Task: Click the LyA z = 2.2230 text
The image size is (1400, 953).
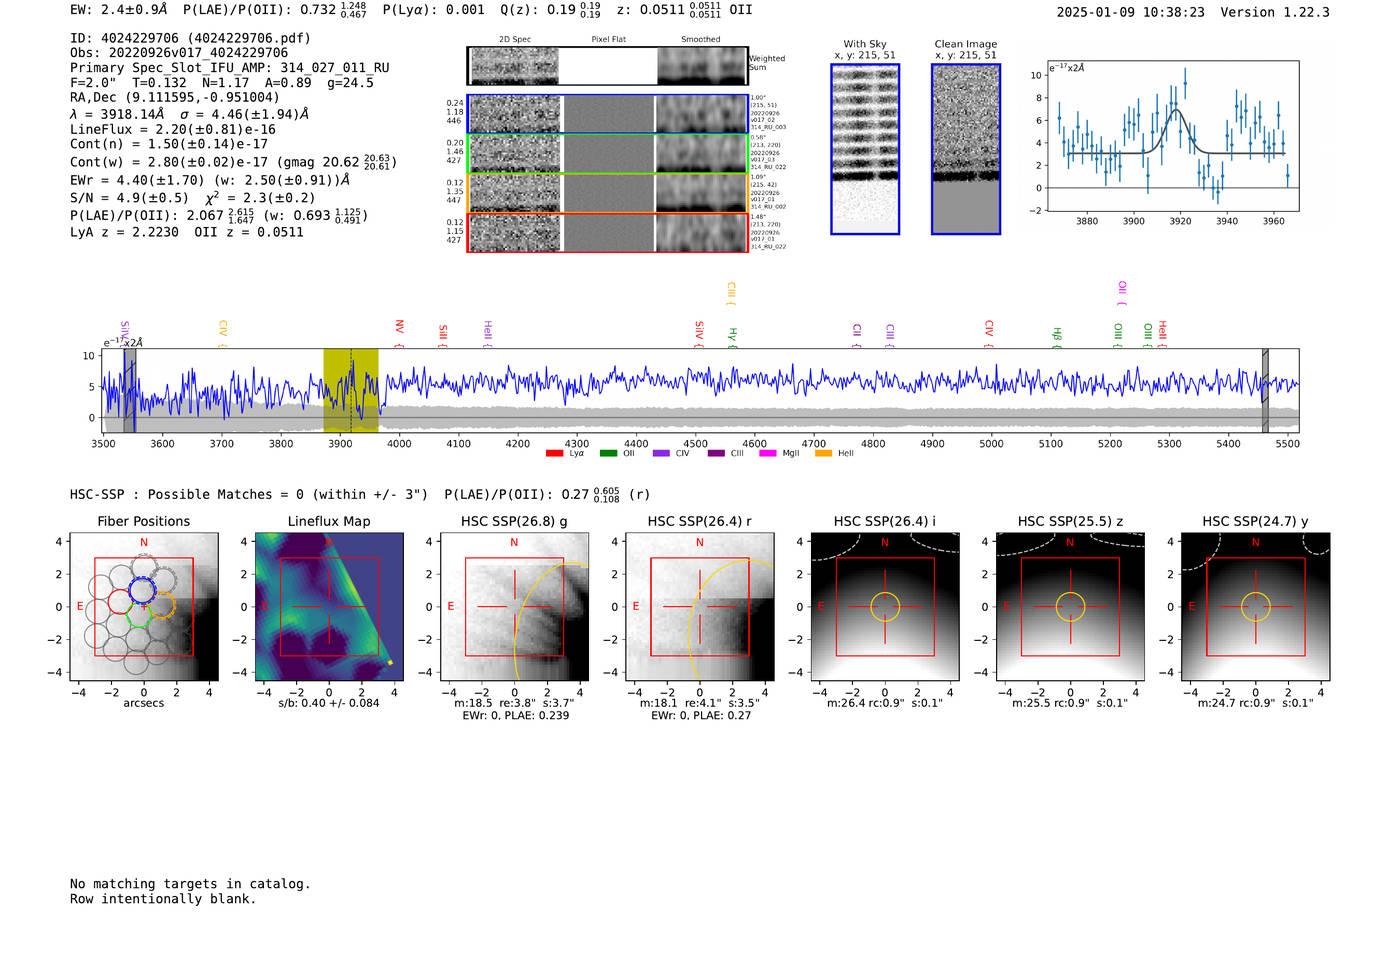Action: coord(124,232)
